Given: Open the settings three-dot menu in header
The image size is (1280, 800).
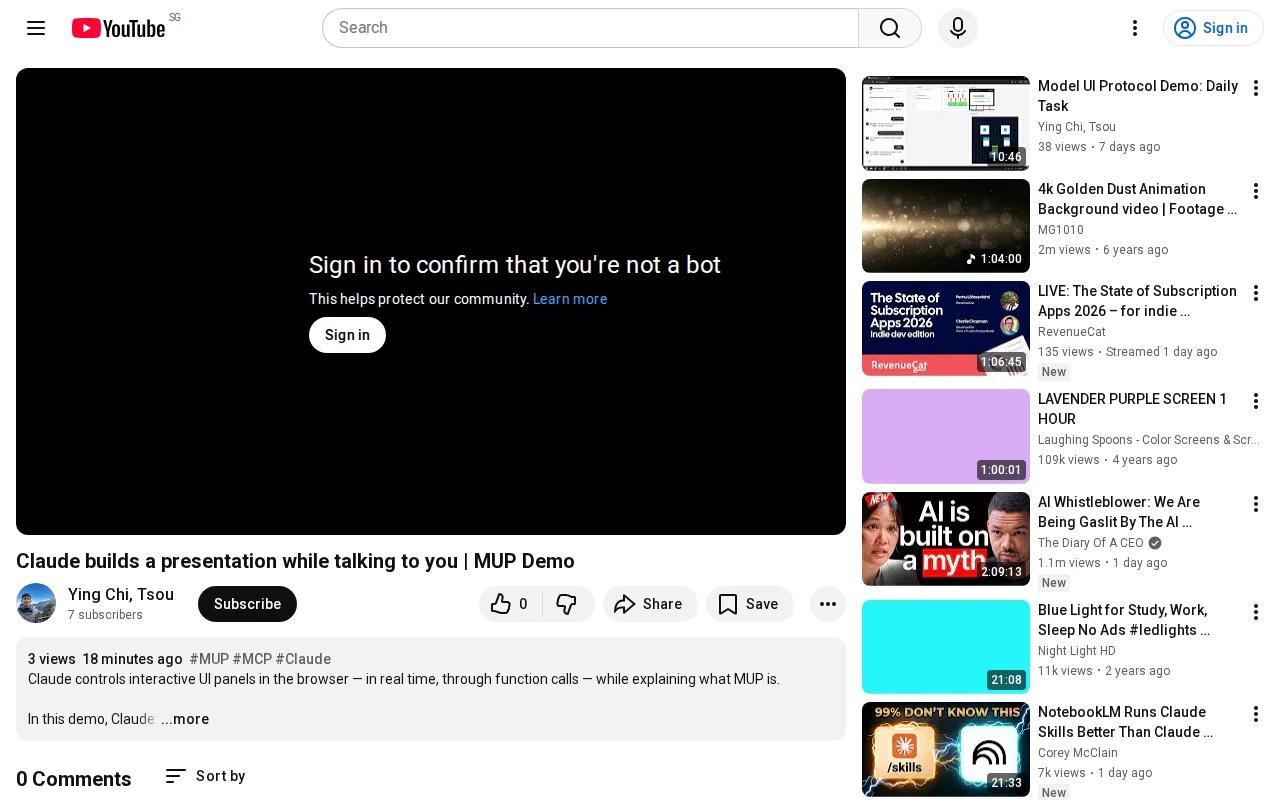Looking at the screenshot, I should [1135, 28].
